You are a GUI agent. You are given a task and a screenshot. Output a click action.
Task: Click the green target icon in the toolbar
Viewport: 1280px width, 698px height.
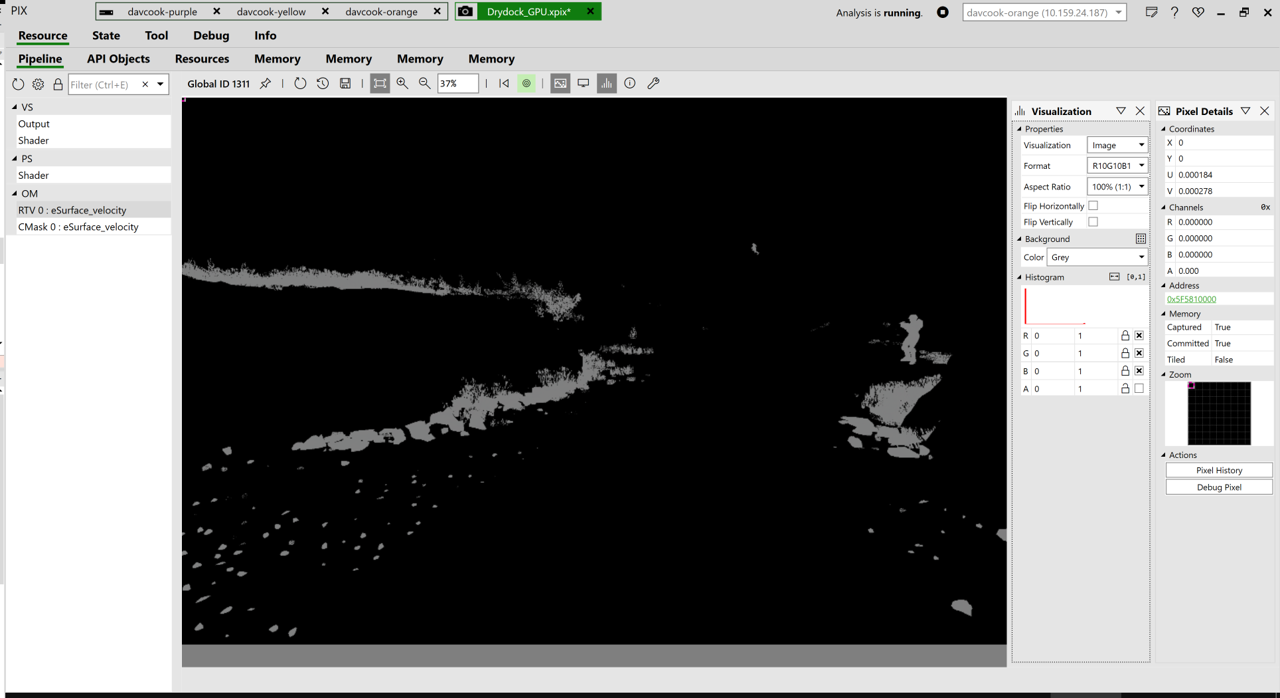[x=526, y=84]
